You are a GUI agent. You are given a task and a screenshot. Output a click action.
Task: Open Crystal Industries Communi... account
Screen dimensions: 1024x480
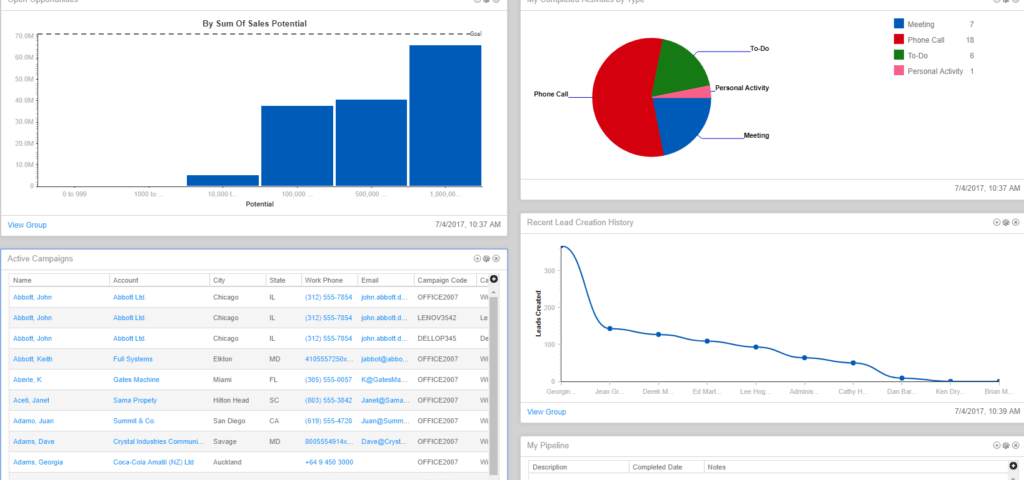tap(158, 441)
